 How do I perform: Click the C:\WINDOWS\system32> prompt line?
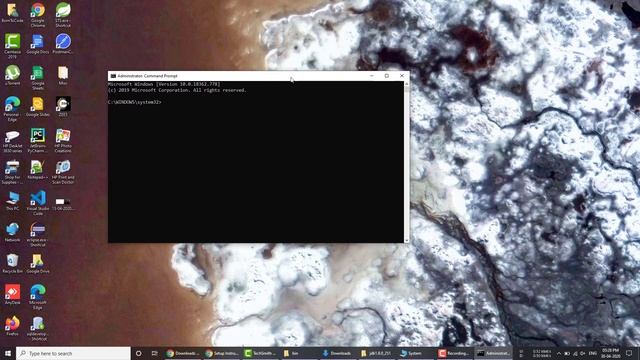point(135,102)
